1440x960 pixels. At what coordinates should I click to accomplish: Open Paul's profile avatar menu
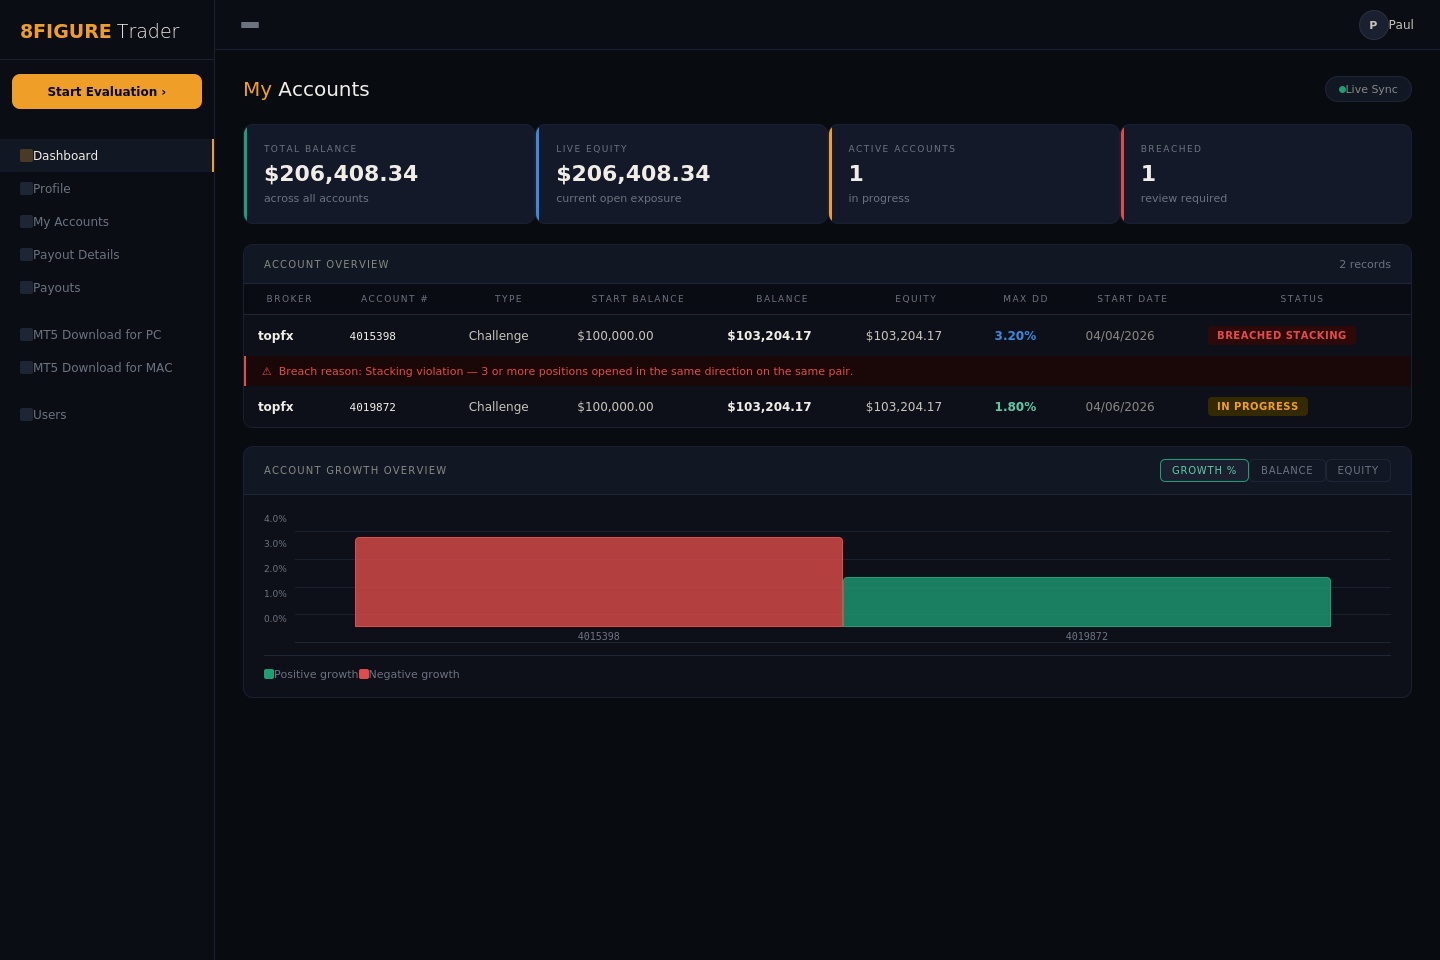1373,25
